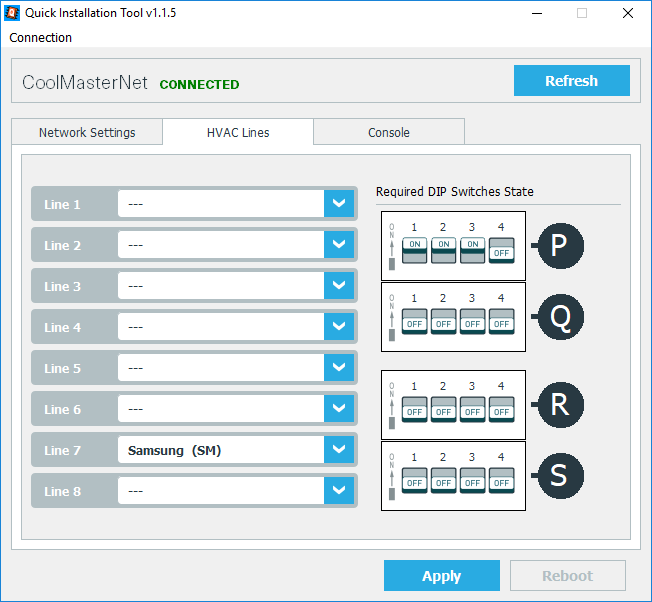
Task: Click DIP switch 2 in the Q block
Action: pyautogui.click(x=443, y=321)
